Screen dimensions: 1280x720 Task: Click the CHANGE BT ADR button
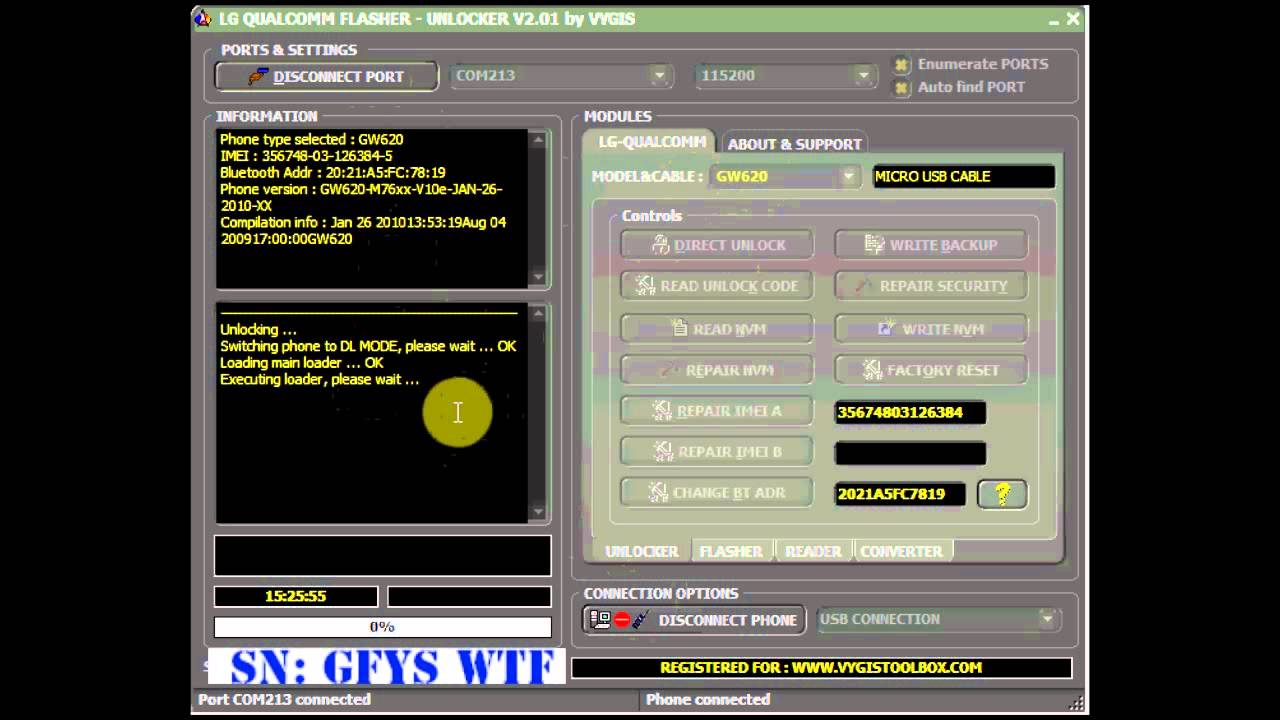pyautogui.click(x=717, y=493)
